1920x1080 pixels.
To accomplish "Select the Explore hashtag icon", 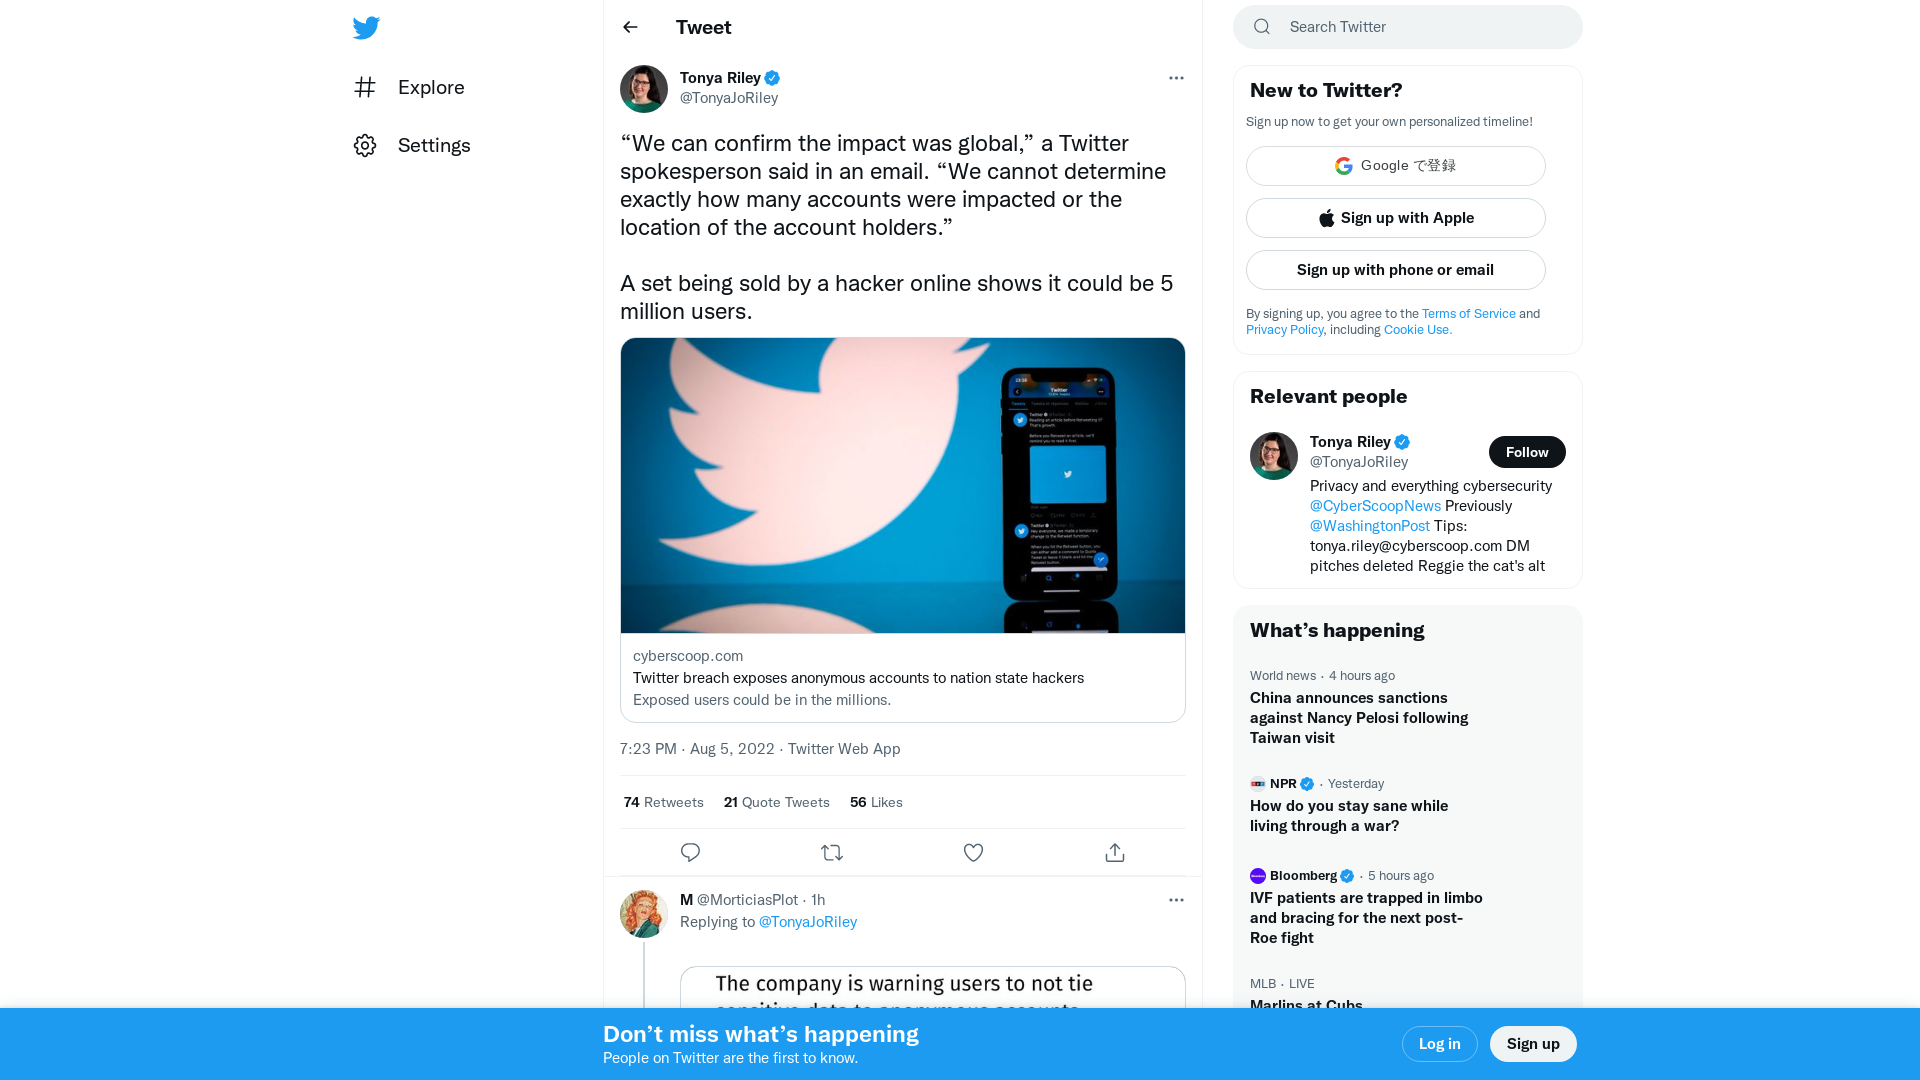I will click(365, 88).
